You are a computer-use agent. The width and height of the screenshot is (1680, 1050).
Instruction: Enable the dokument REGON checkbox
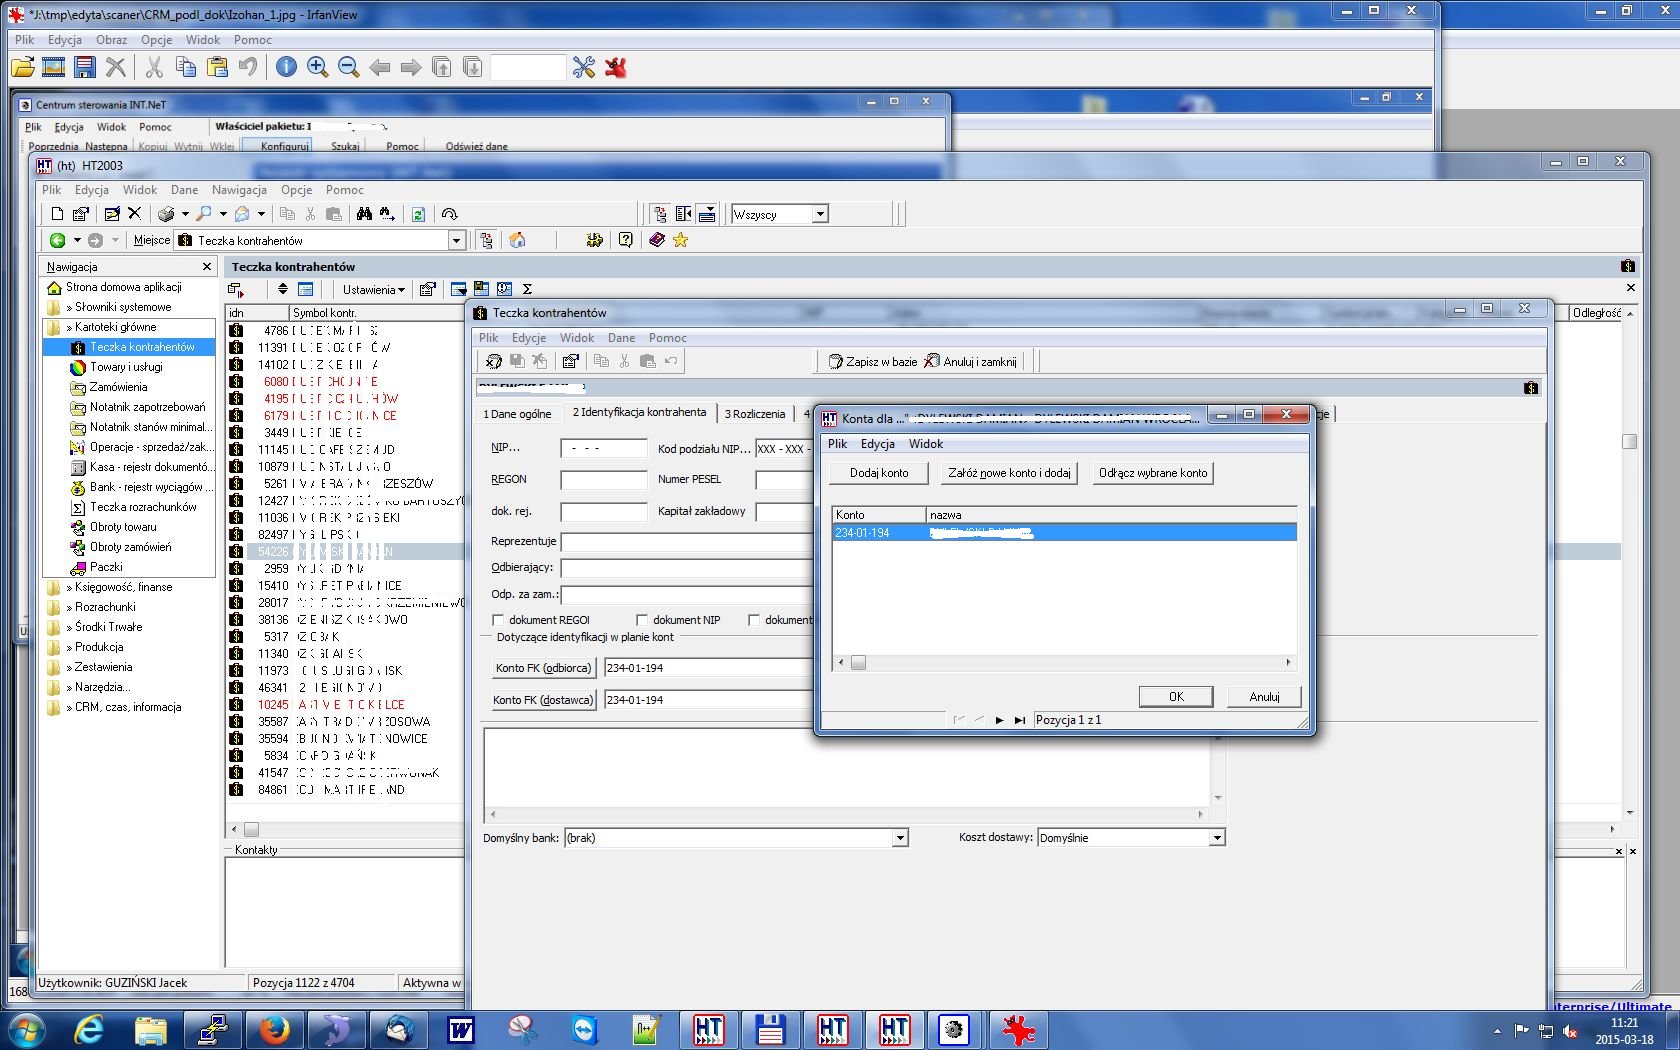point(497,620)
